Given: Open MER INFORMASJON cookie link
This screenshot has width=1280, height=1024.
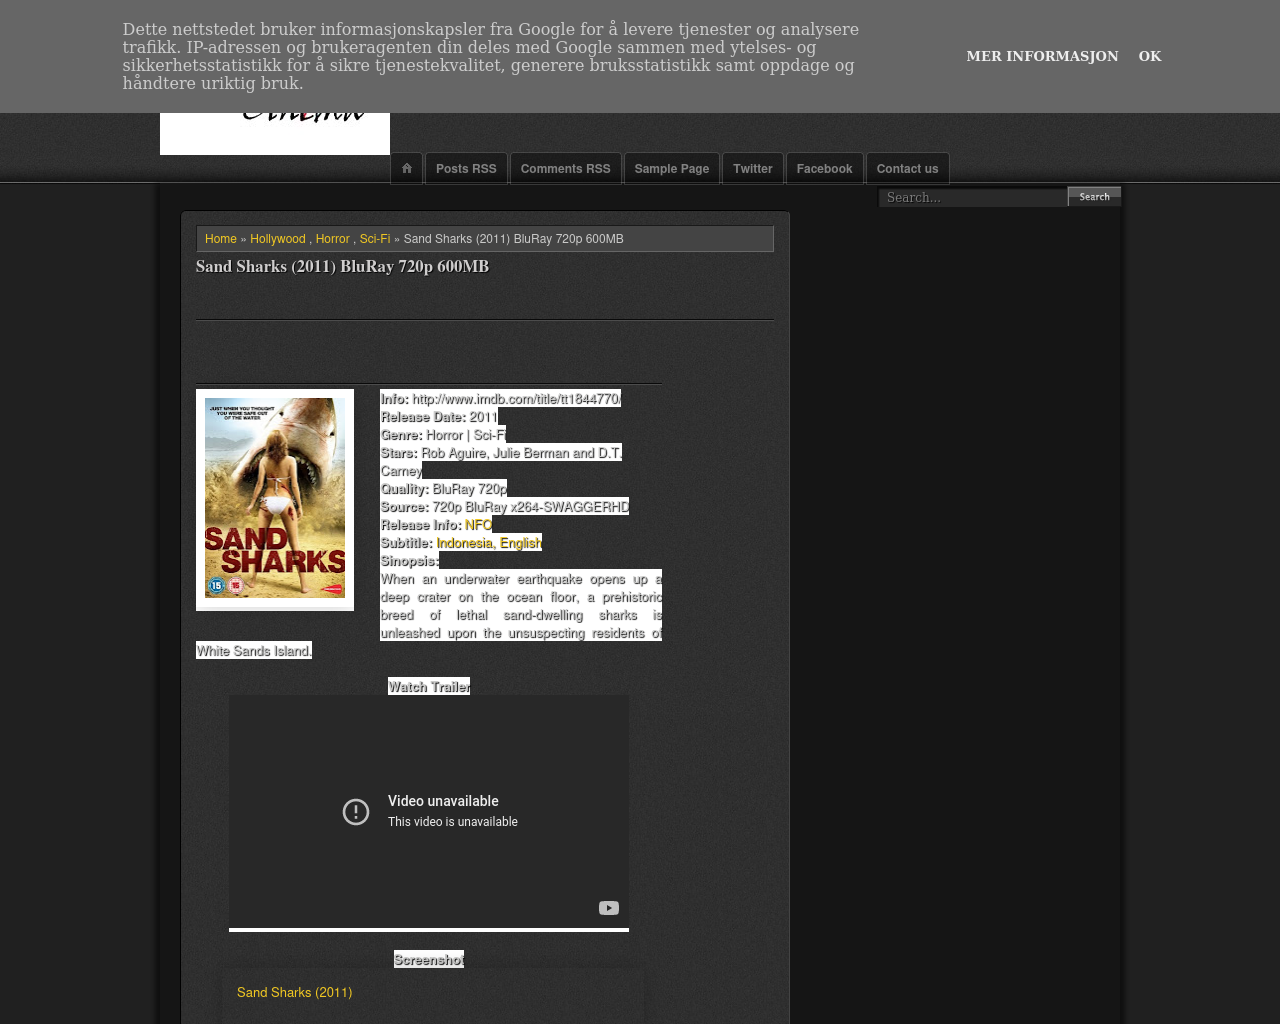Looking at the screenshot, I should tap(1042, 56).
